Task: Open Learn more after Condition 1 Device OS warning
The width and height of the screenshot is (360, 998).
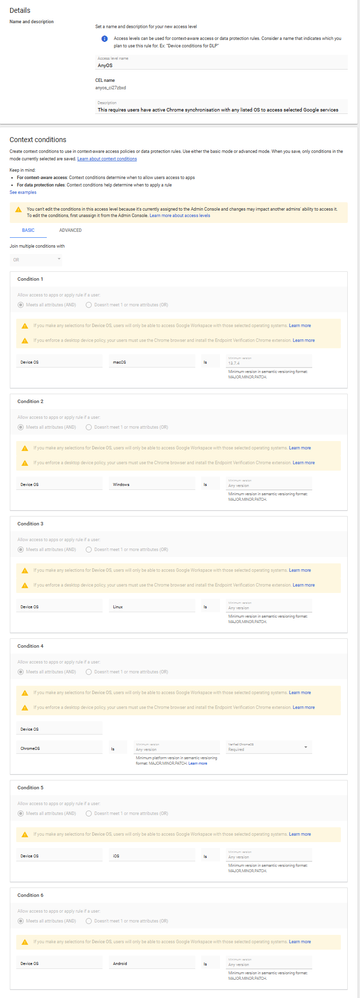Action: [300, 325]
